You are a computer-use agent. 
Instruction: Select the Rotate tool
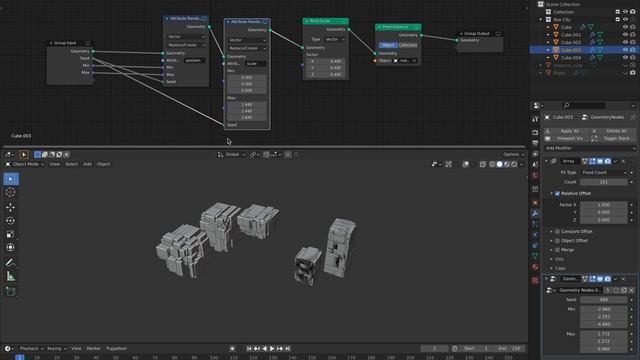pos(11,221)
